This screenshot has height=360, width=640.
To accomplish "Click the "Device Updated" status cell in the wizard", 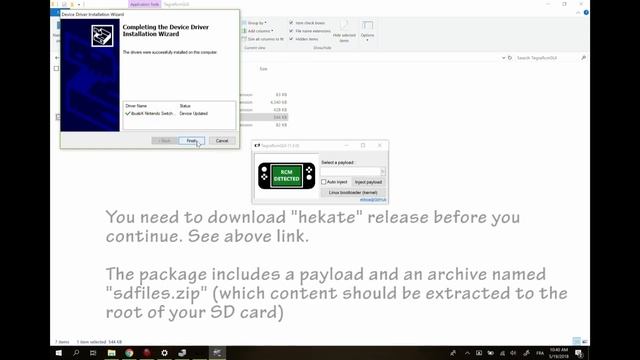I will coord(193,113).
